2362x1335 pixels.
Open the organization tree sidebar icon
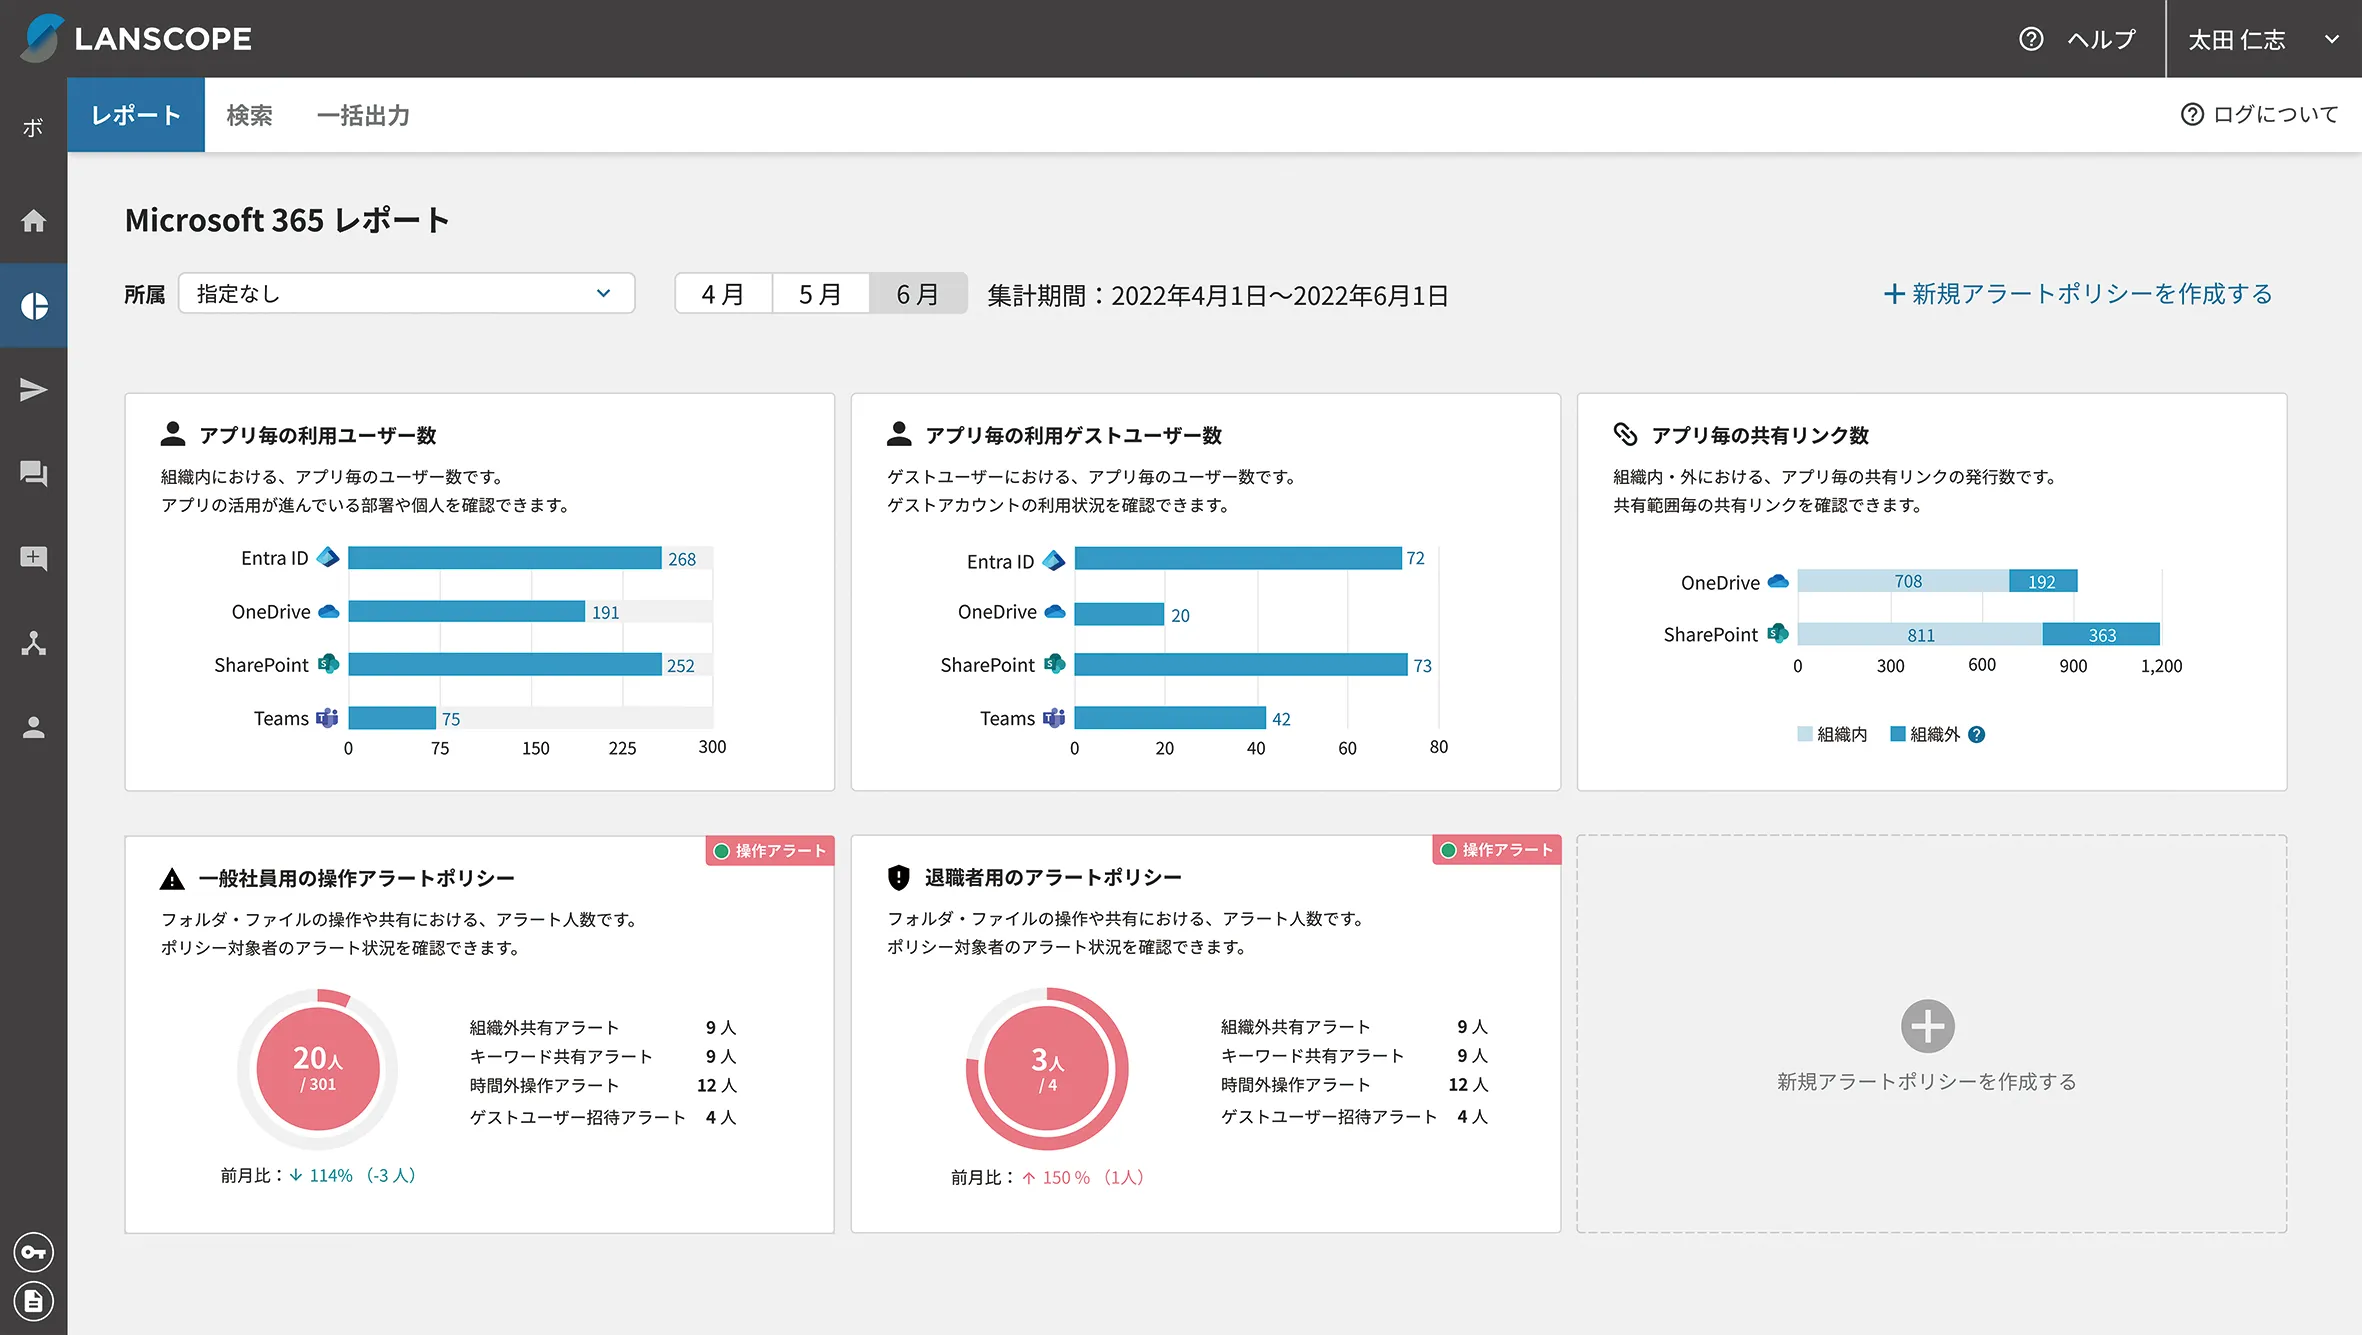(34, 643)
